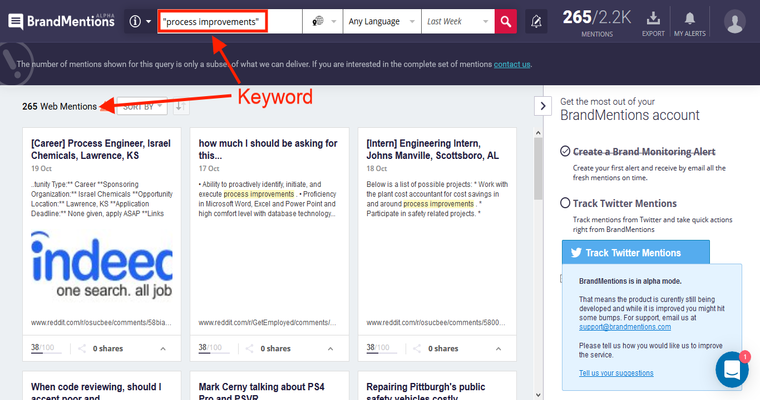This screenshot has height=400, width=760.
Task: Toggle Create a Brand Monitoring Alert checkmark
Action: (x=565, y=151)
